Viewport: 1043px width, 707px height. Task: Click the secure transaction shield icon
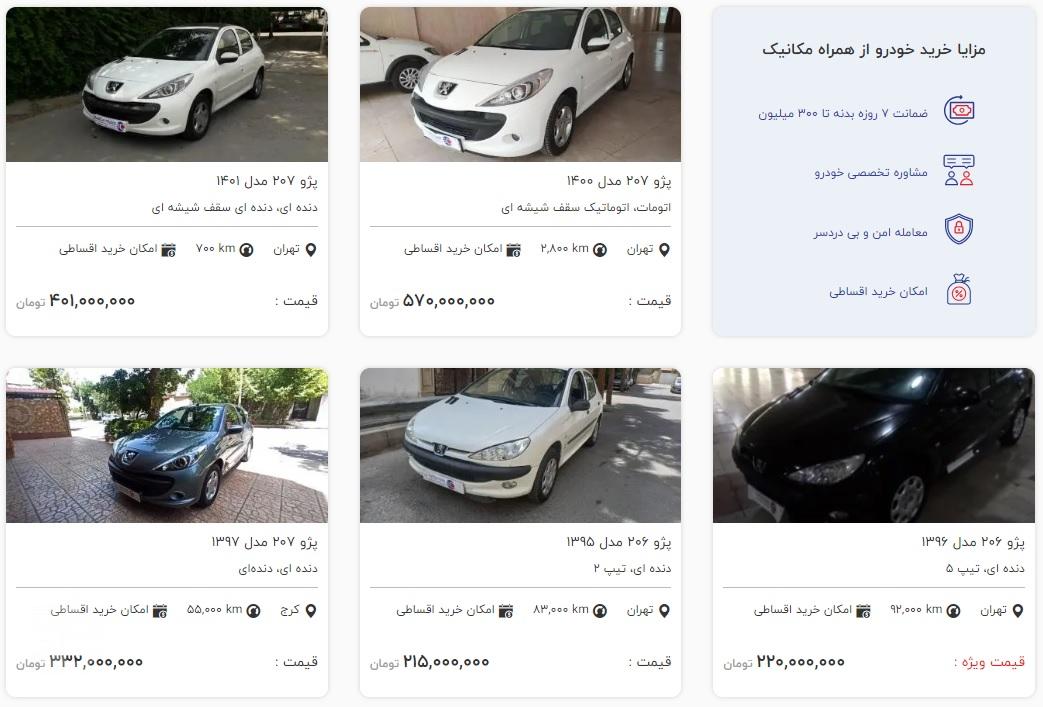[959, 229]
